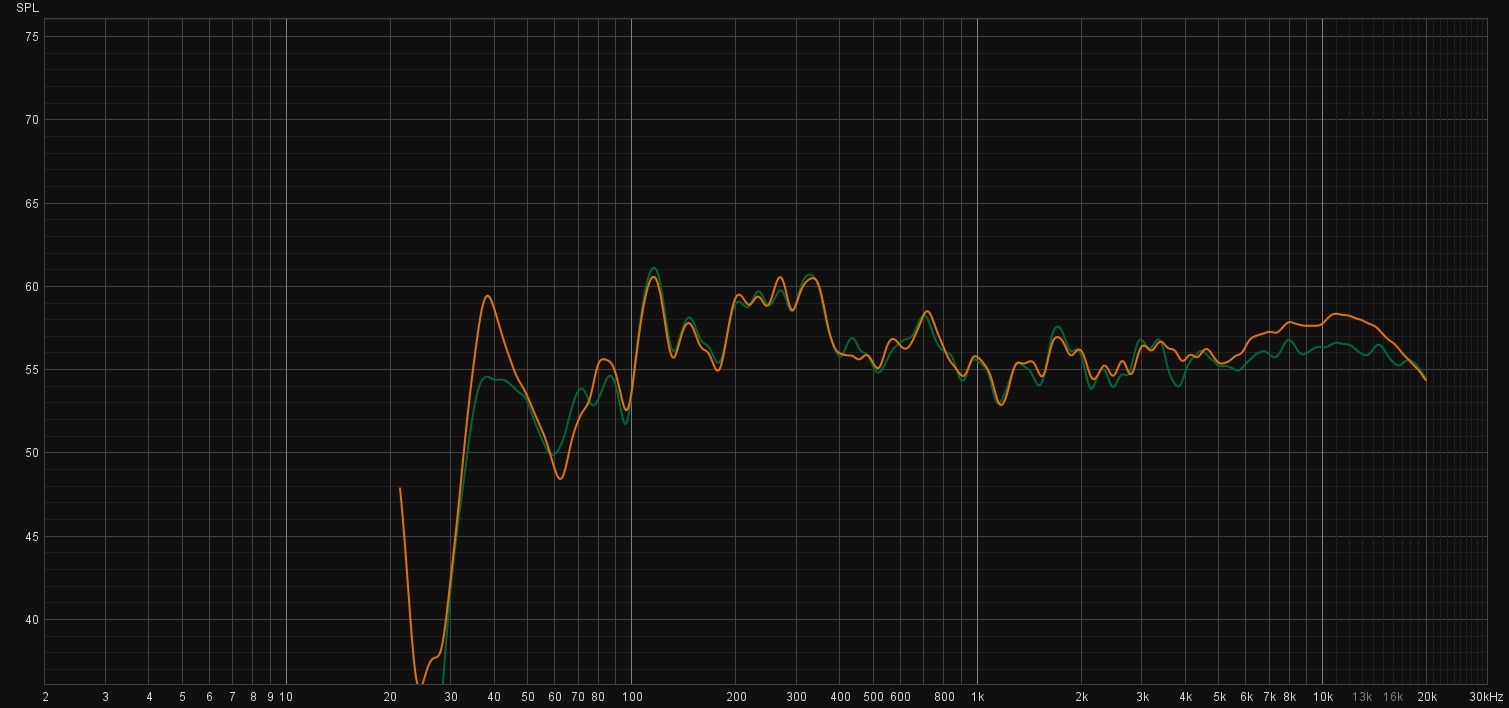Click the 8k frequency axis label
1509x708 pixels.
pyautogui.click(x=1290, y=697)
